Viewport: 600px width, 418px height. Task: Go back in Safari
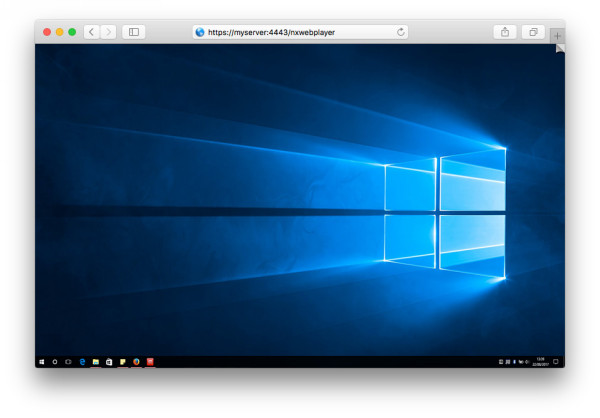pos(91,32)
